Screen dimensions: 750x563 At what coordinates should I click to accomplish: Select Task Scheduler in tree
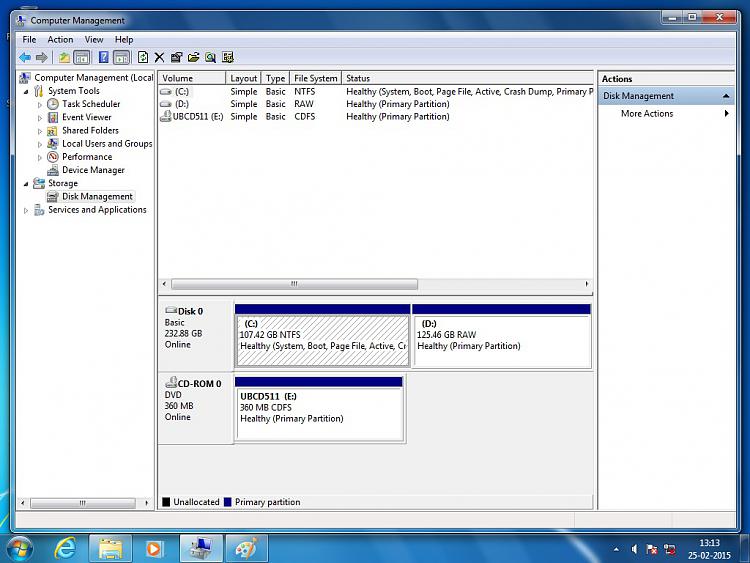(x=91, y=104)
